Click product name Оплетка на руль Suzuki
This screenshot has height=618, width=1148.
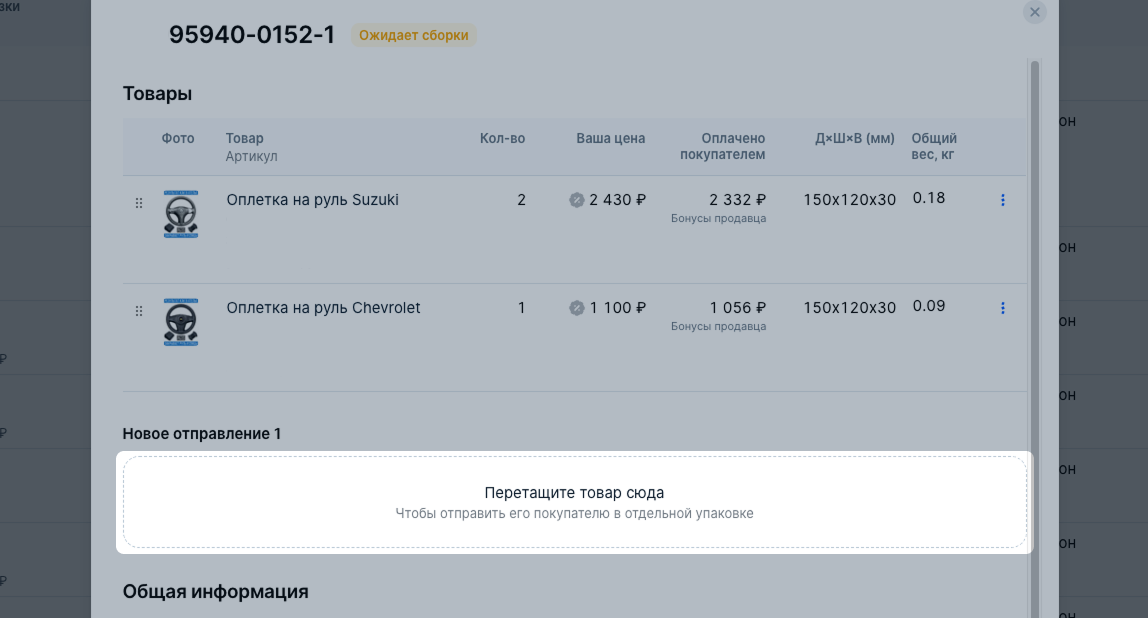click(312, 200)
